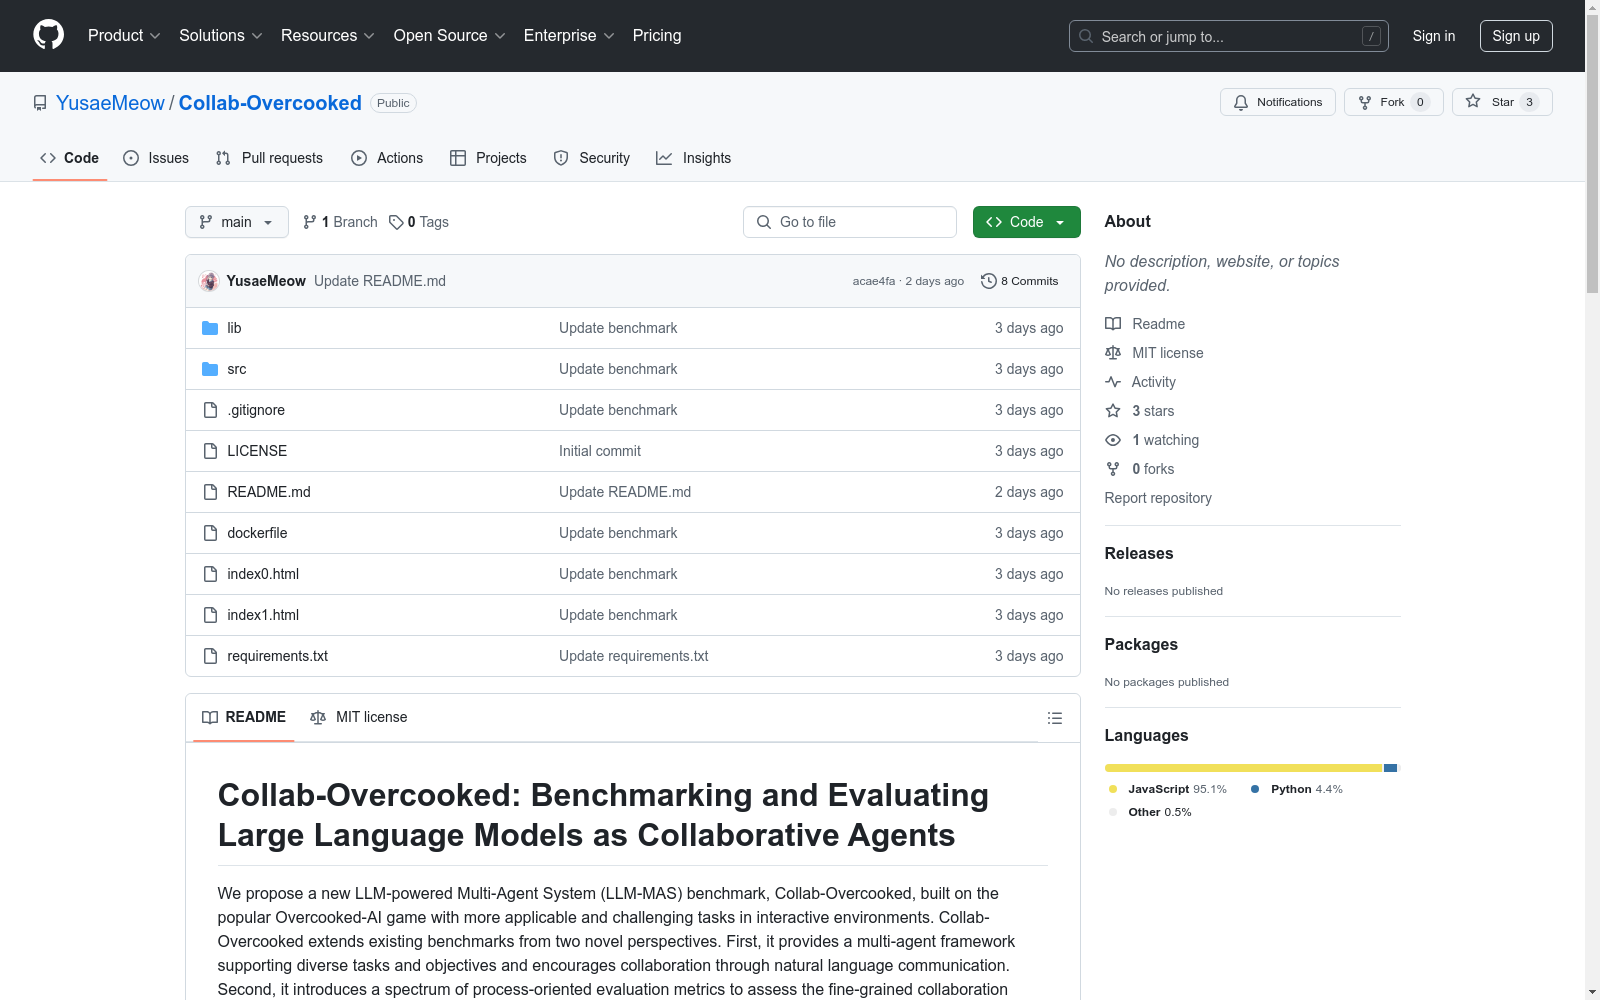View the 8 Commits history
The image size is (1600, 1000).
tap(1020, 281)
